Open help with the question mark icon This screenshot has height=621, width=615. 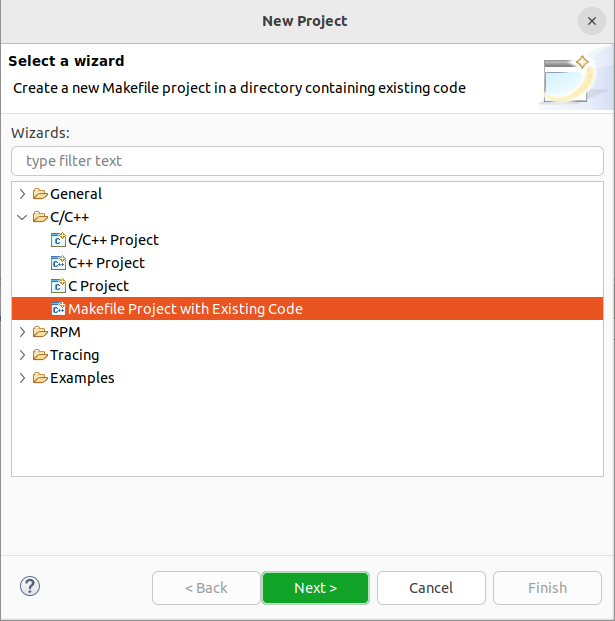coord(30,586)
